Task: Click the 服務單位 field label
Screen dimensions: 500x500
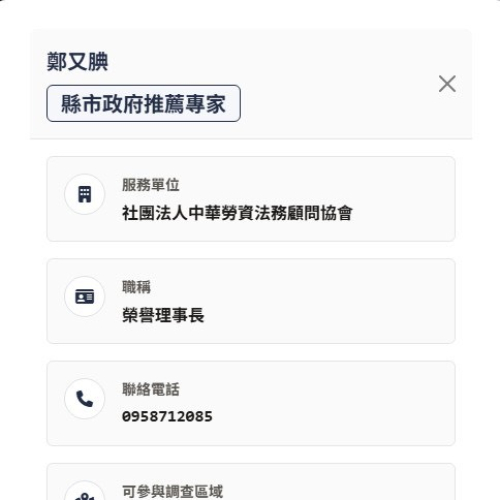Action: pyautogui.click(x=151, y=185)
